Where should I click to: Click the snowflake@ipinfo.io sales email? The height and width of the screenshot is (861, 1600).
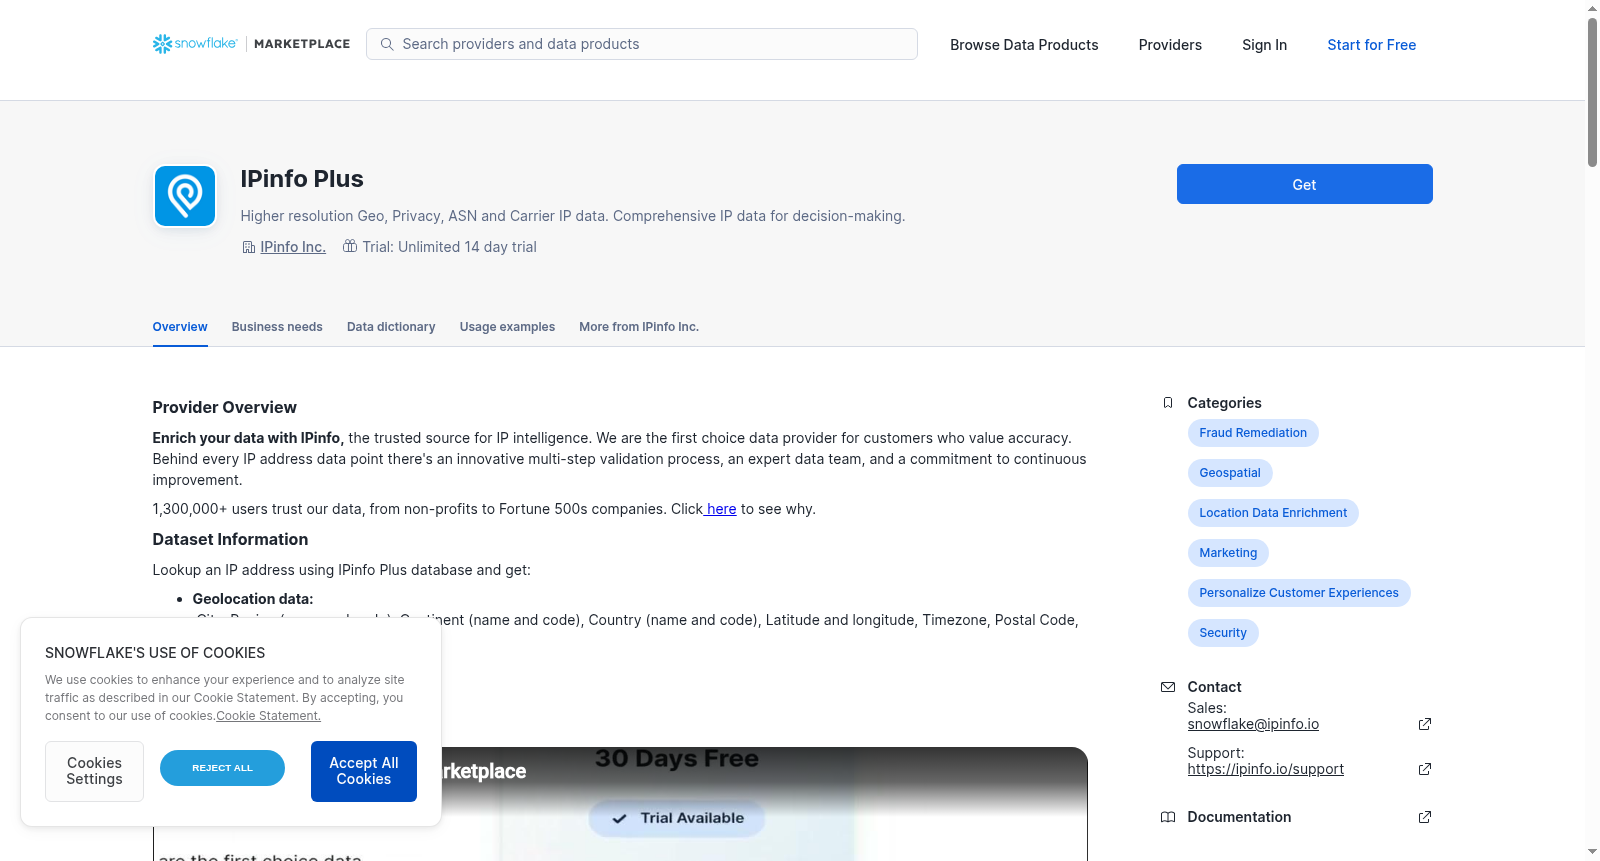[1253, 724]
